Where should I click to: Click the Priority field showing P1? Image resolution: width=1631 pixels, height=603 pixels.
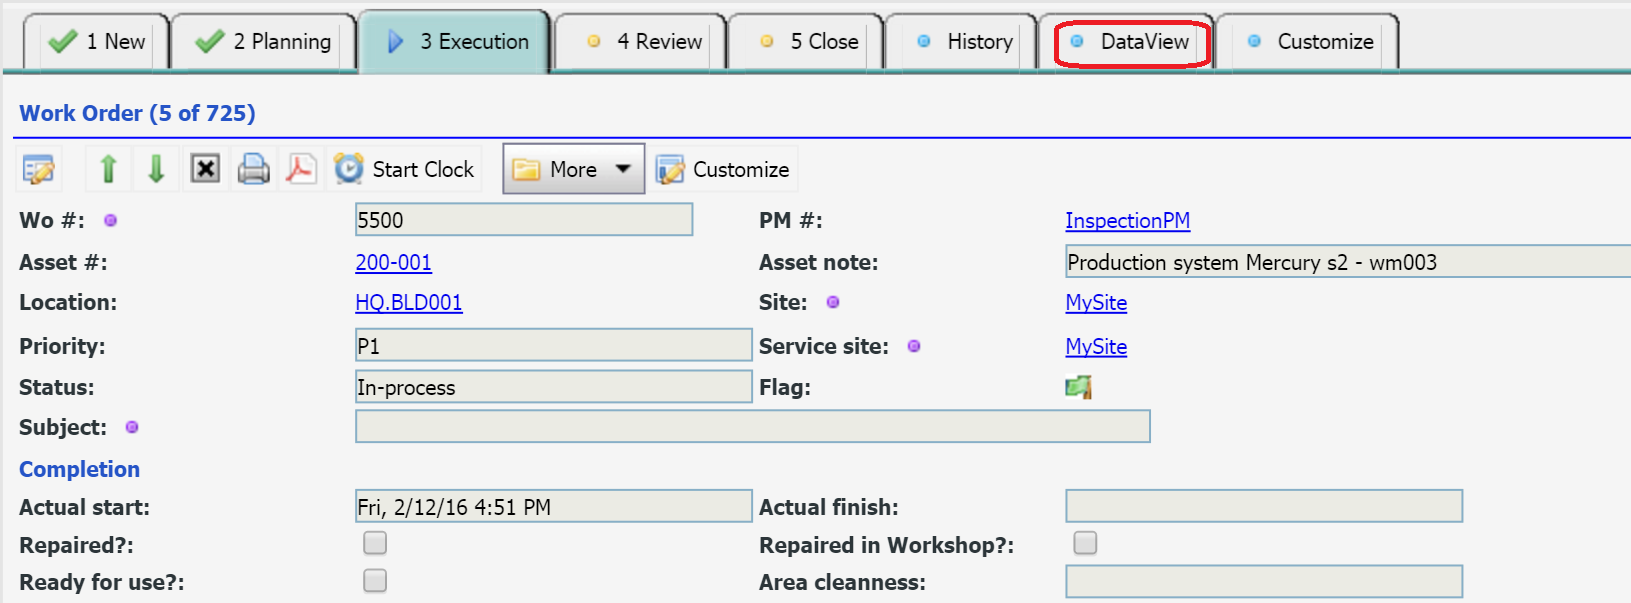point(554,345)
